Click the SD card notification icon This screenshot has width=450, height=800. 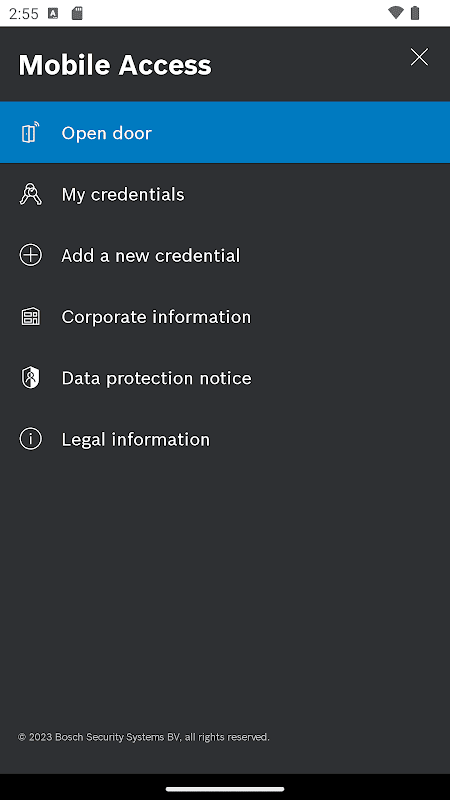pos(77,13)
